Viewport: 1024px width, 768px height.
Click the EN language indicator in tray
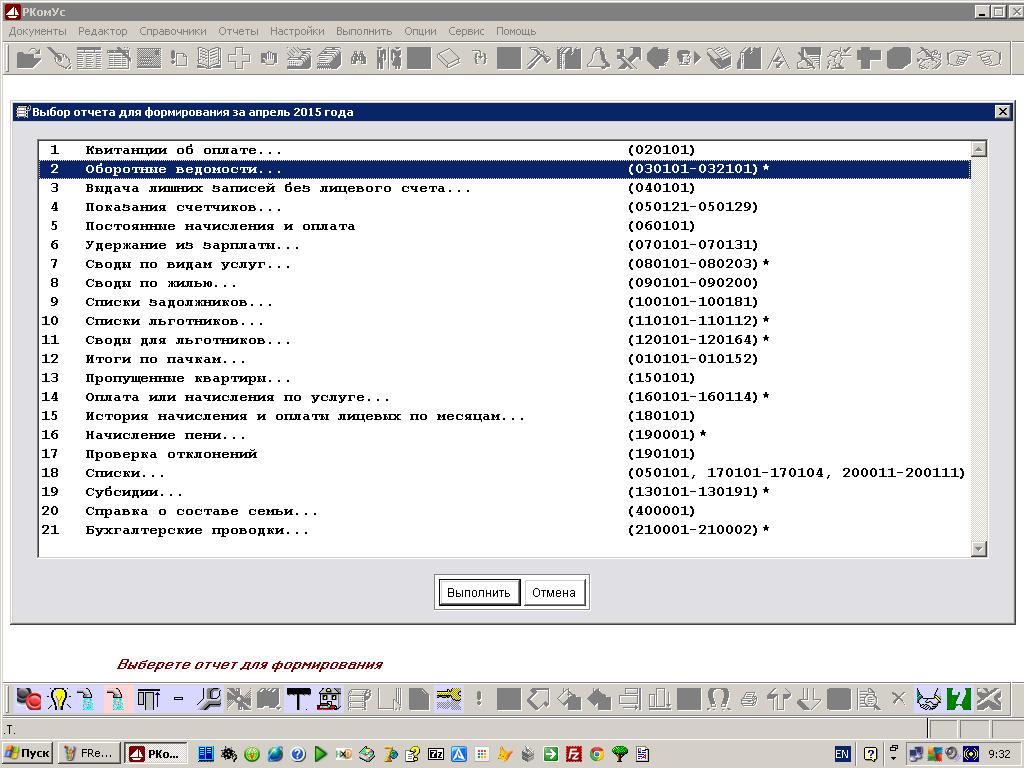click(842, 753)
